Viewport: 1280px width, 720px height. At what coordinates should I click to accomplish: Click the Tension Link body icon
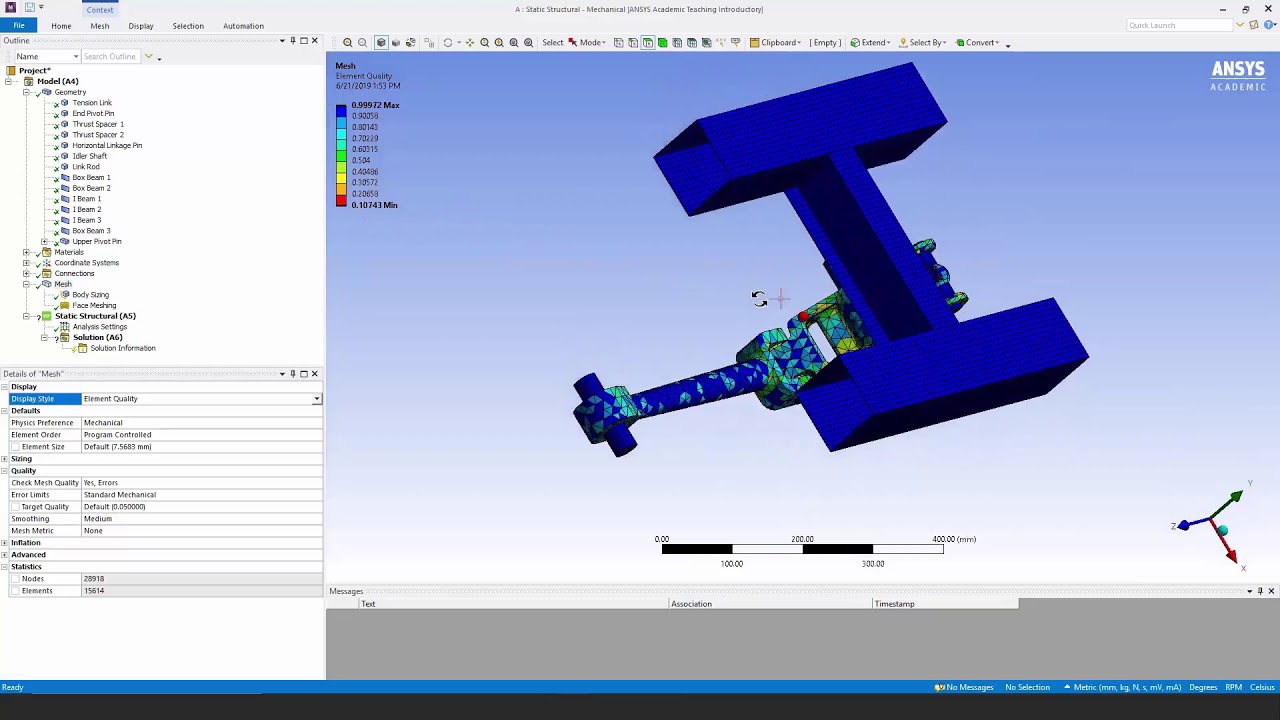point(65,103)
